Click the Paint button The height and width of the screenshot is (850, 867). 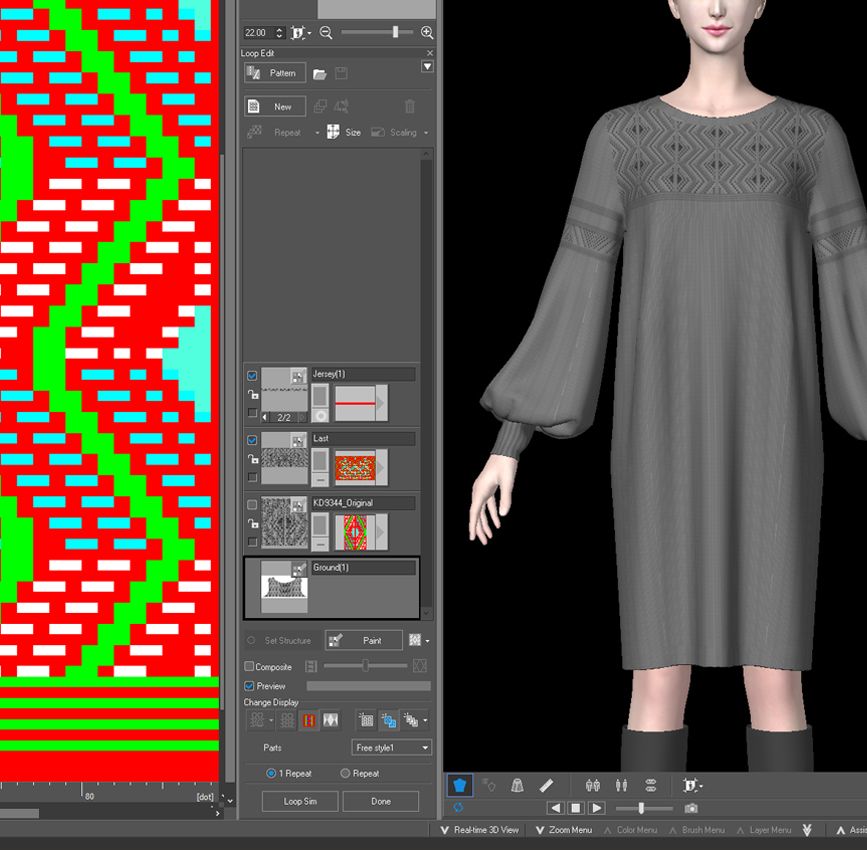pos(363,640)
